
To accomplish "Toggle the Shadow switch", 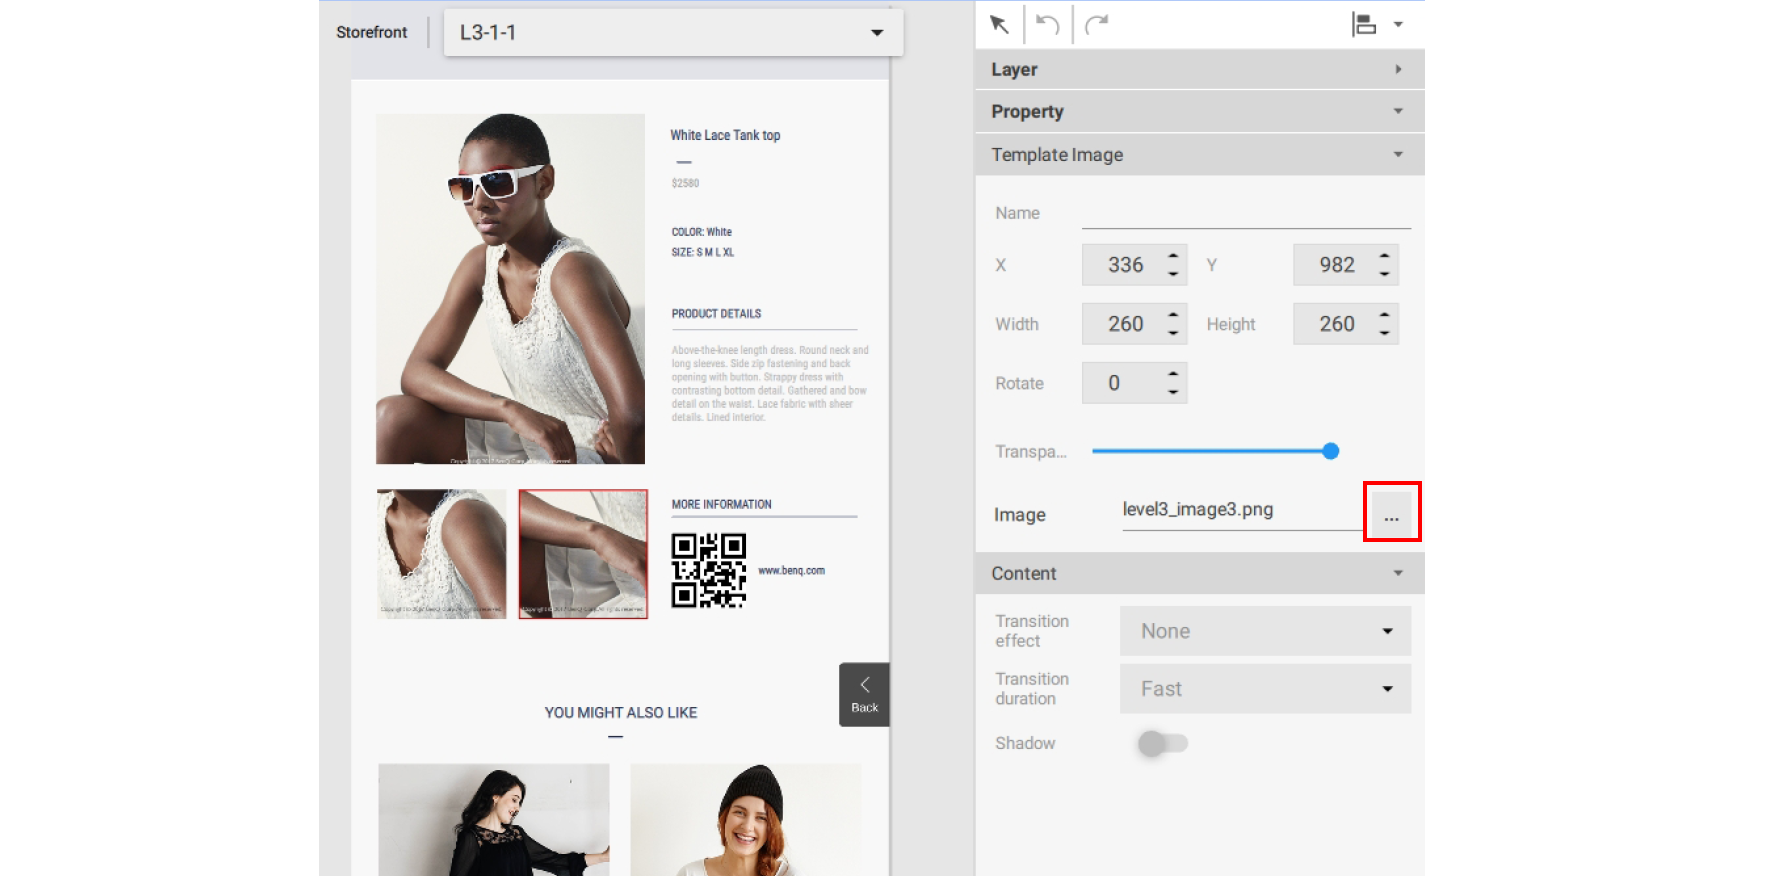I will [1162, 743].
